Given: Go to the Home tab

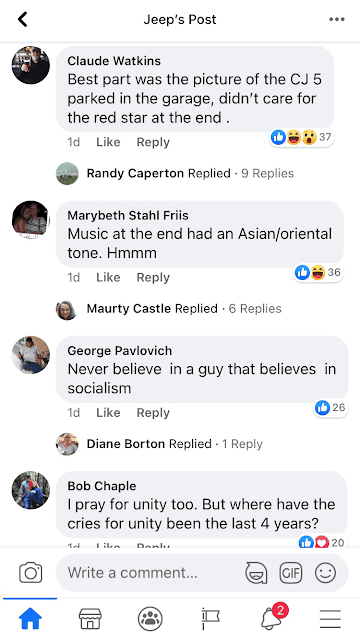Looking at the screenshot, I should click(x=30, y=618).
